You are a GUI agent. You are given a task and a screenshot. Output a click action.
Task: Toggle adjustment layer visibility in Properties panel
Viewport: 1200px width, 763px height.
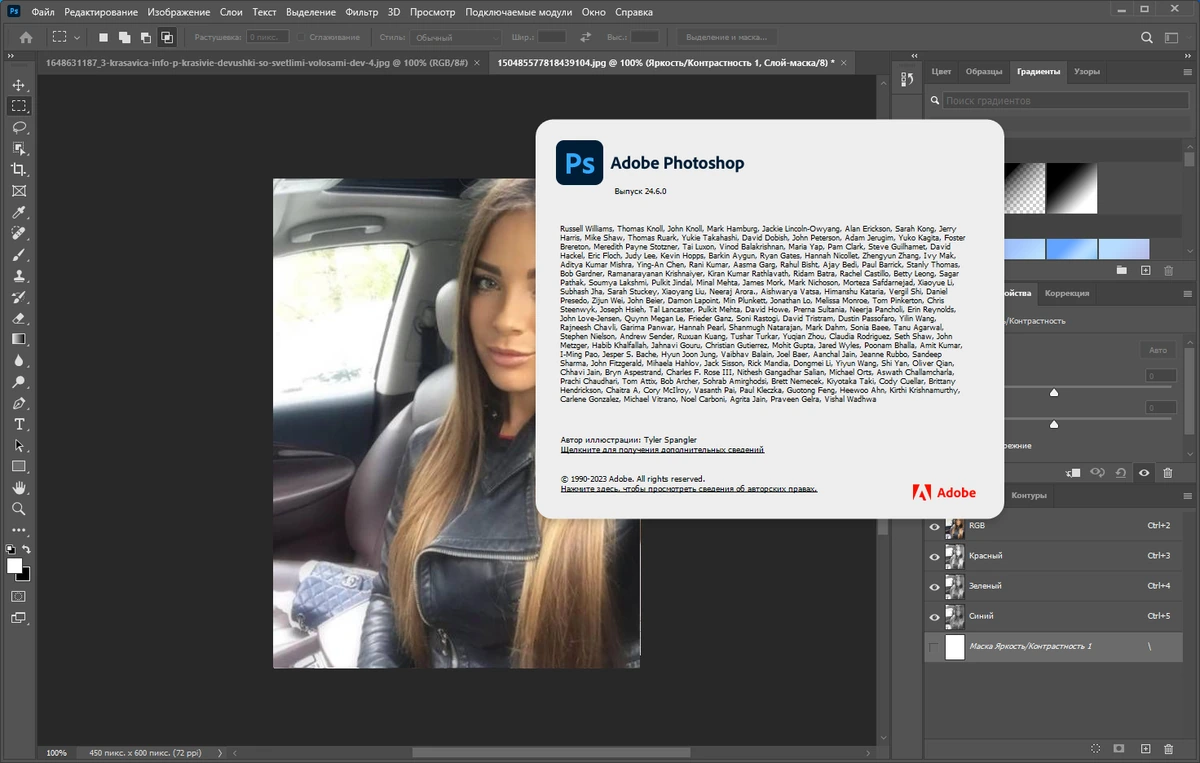(1144, 473)
